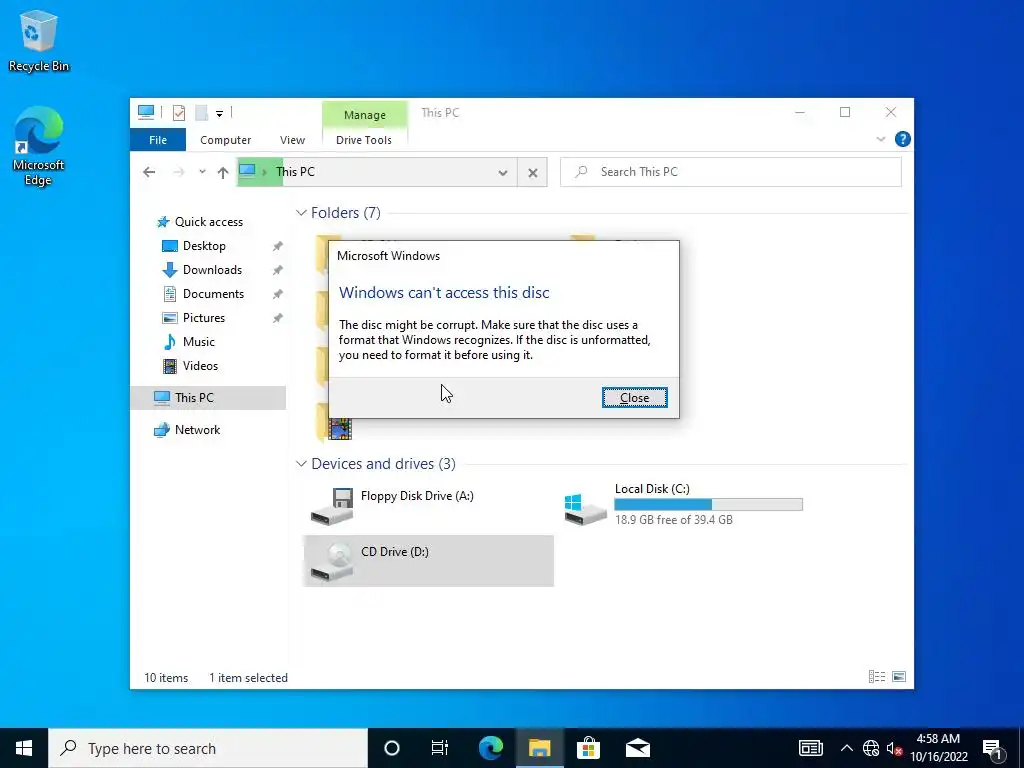Open Task View on taskbar
This screenshot has height=768, width=1024.
pyautogui.click(x=440, y=748)
